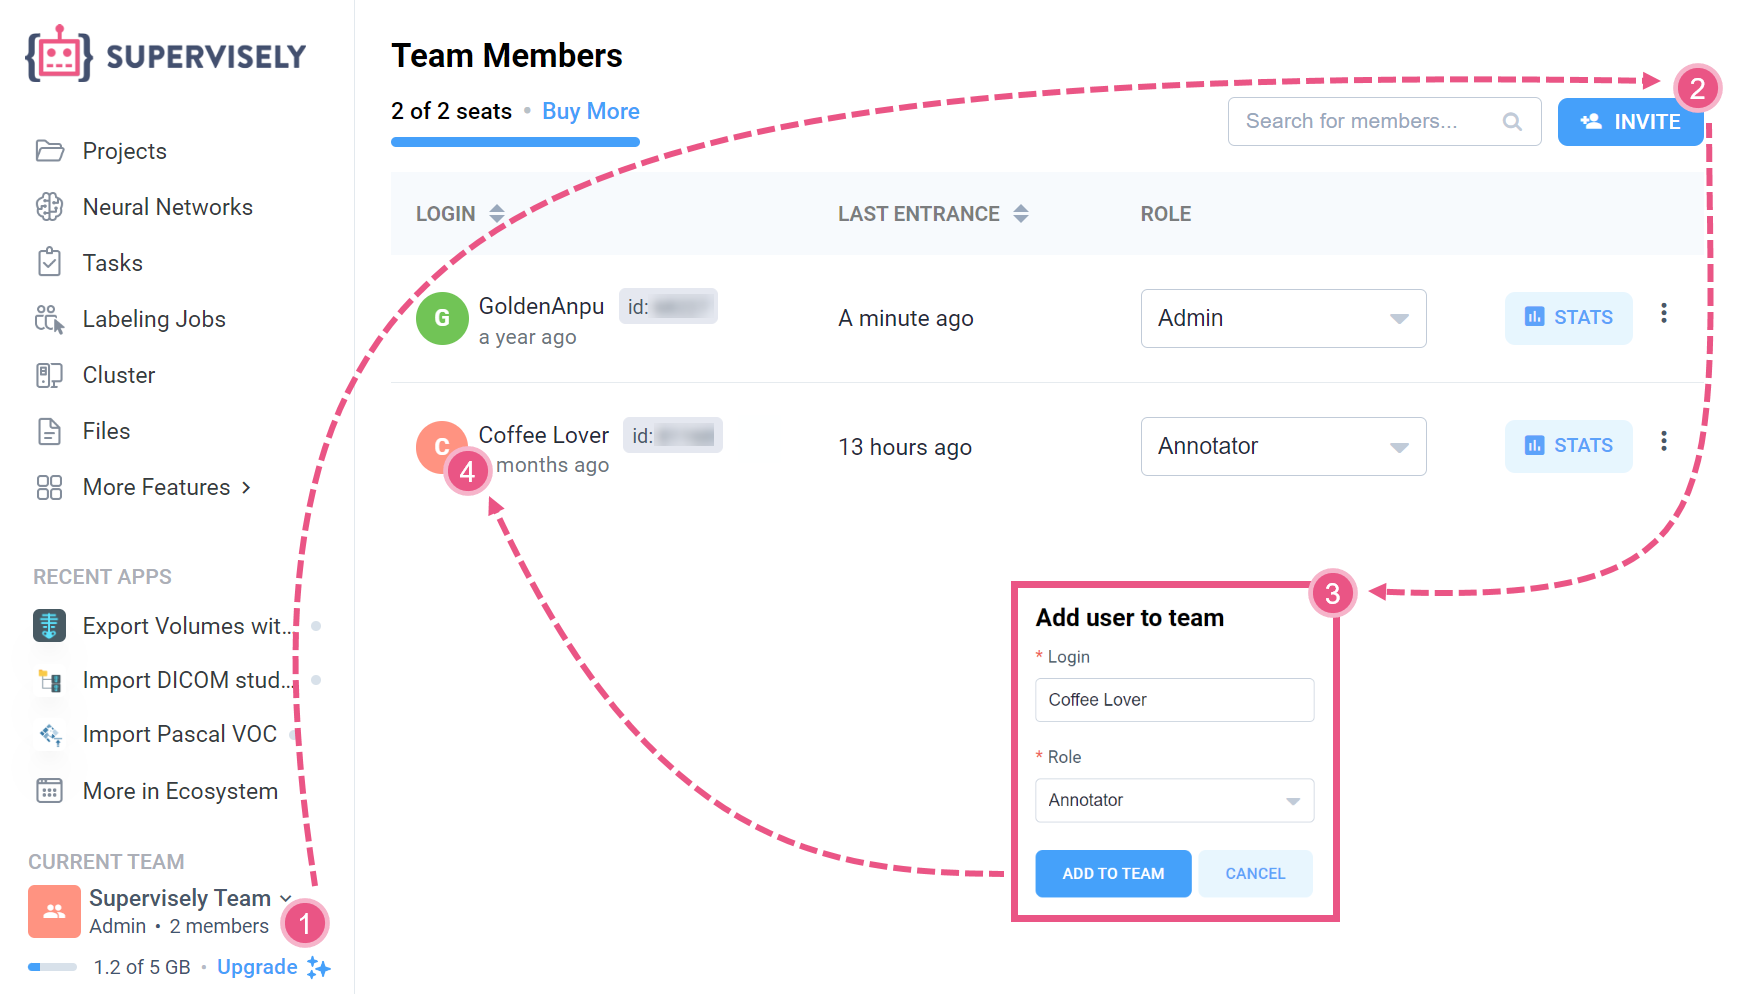Click the Cluster icon in sidebar
Image resolution: width=1742 pixels, height=994 pixels.
pyautogui.click(x=49, y=375)
